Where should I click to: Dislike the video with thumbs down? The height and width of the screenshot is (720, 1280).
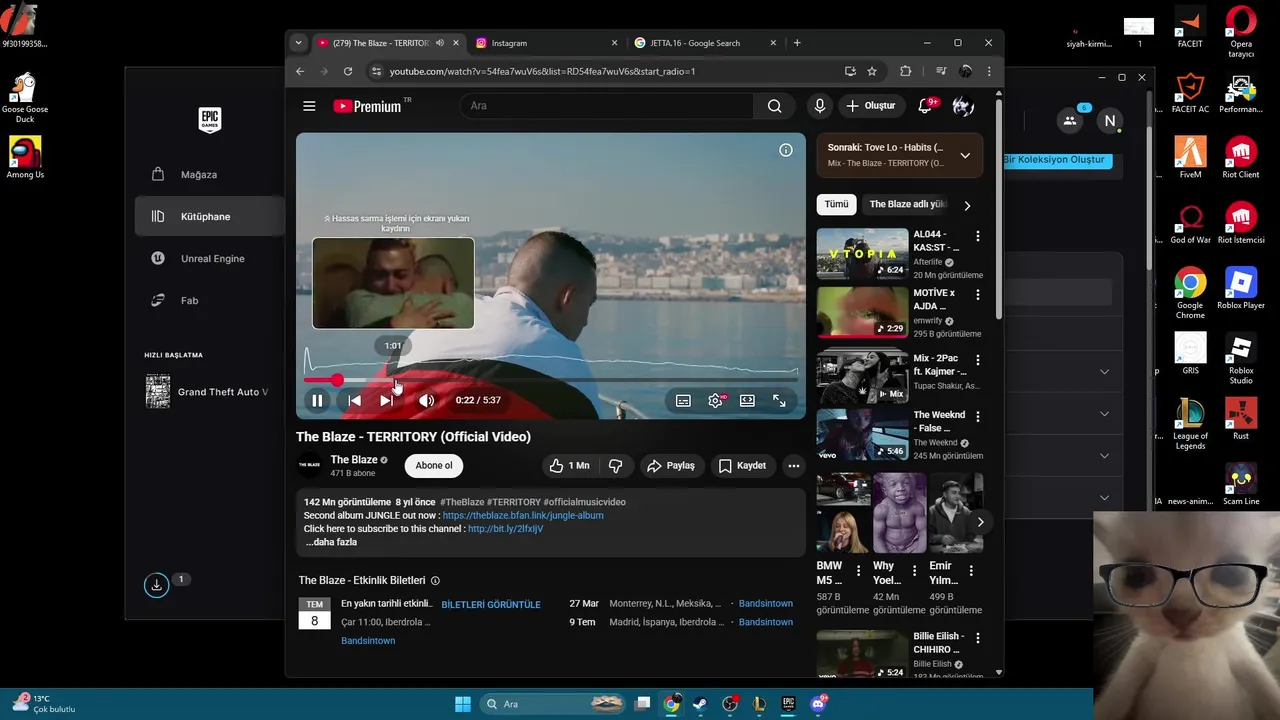616,465
